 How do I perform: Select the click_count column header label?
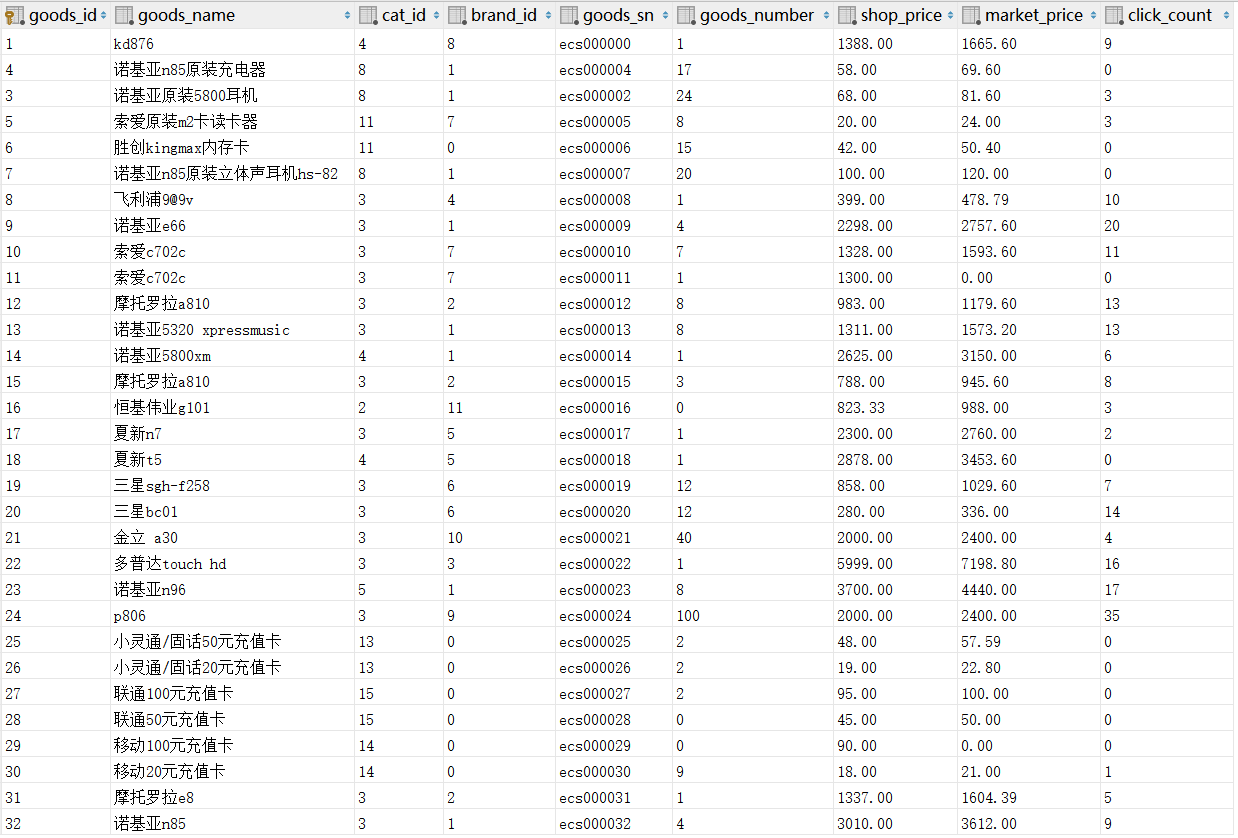(x=1170, y=15)
